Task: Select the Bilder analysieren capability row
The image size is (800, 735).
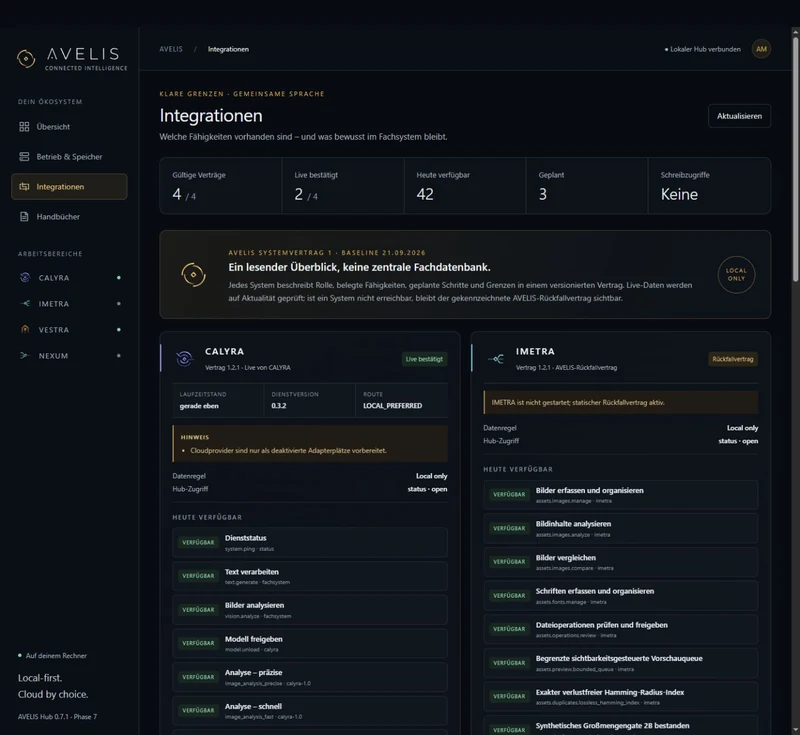Action: [310, 610]
